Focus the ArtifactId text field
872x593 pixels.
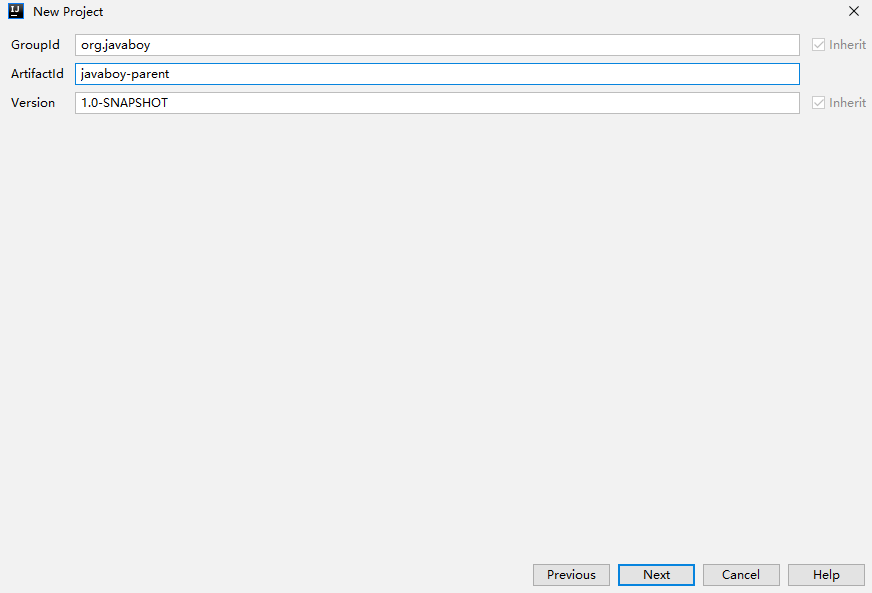tap(437, 74)
